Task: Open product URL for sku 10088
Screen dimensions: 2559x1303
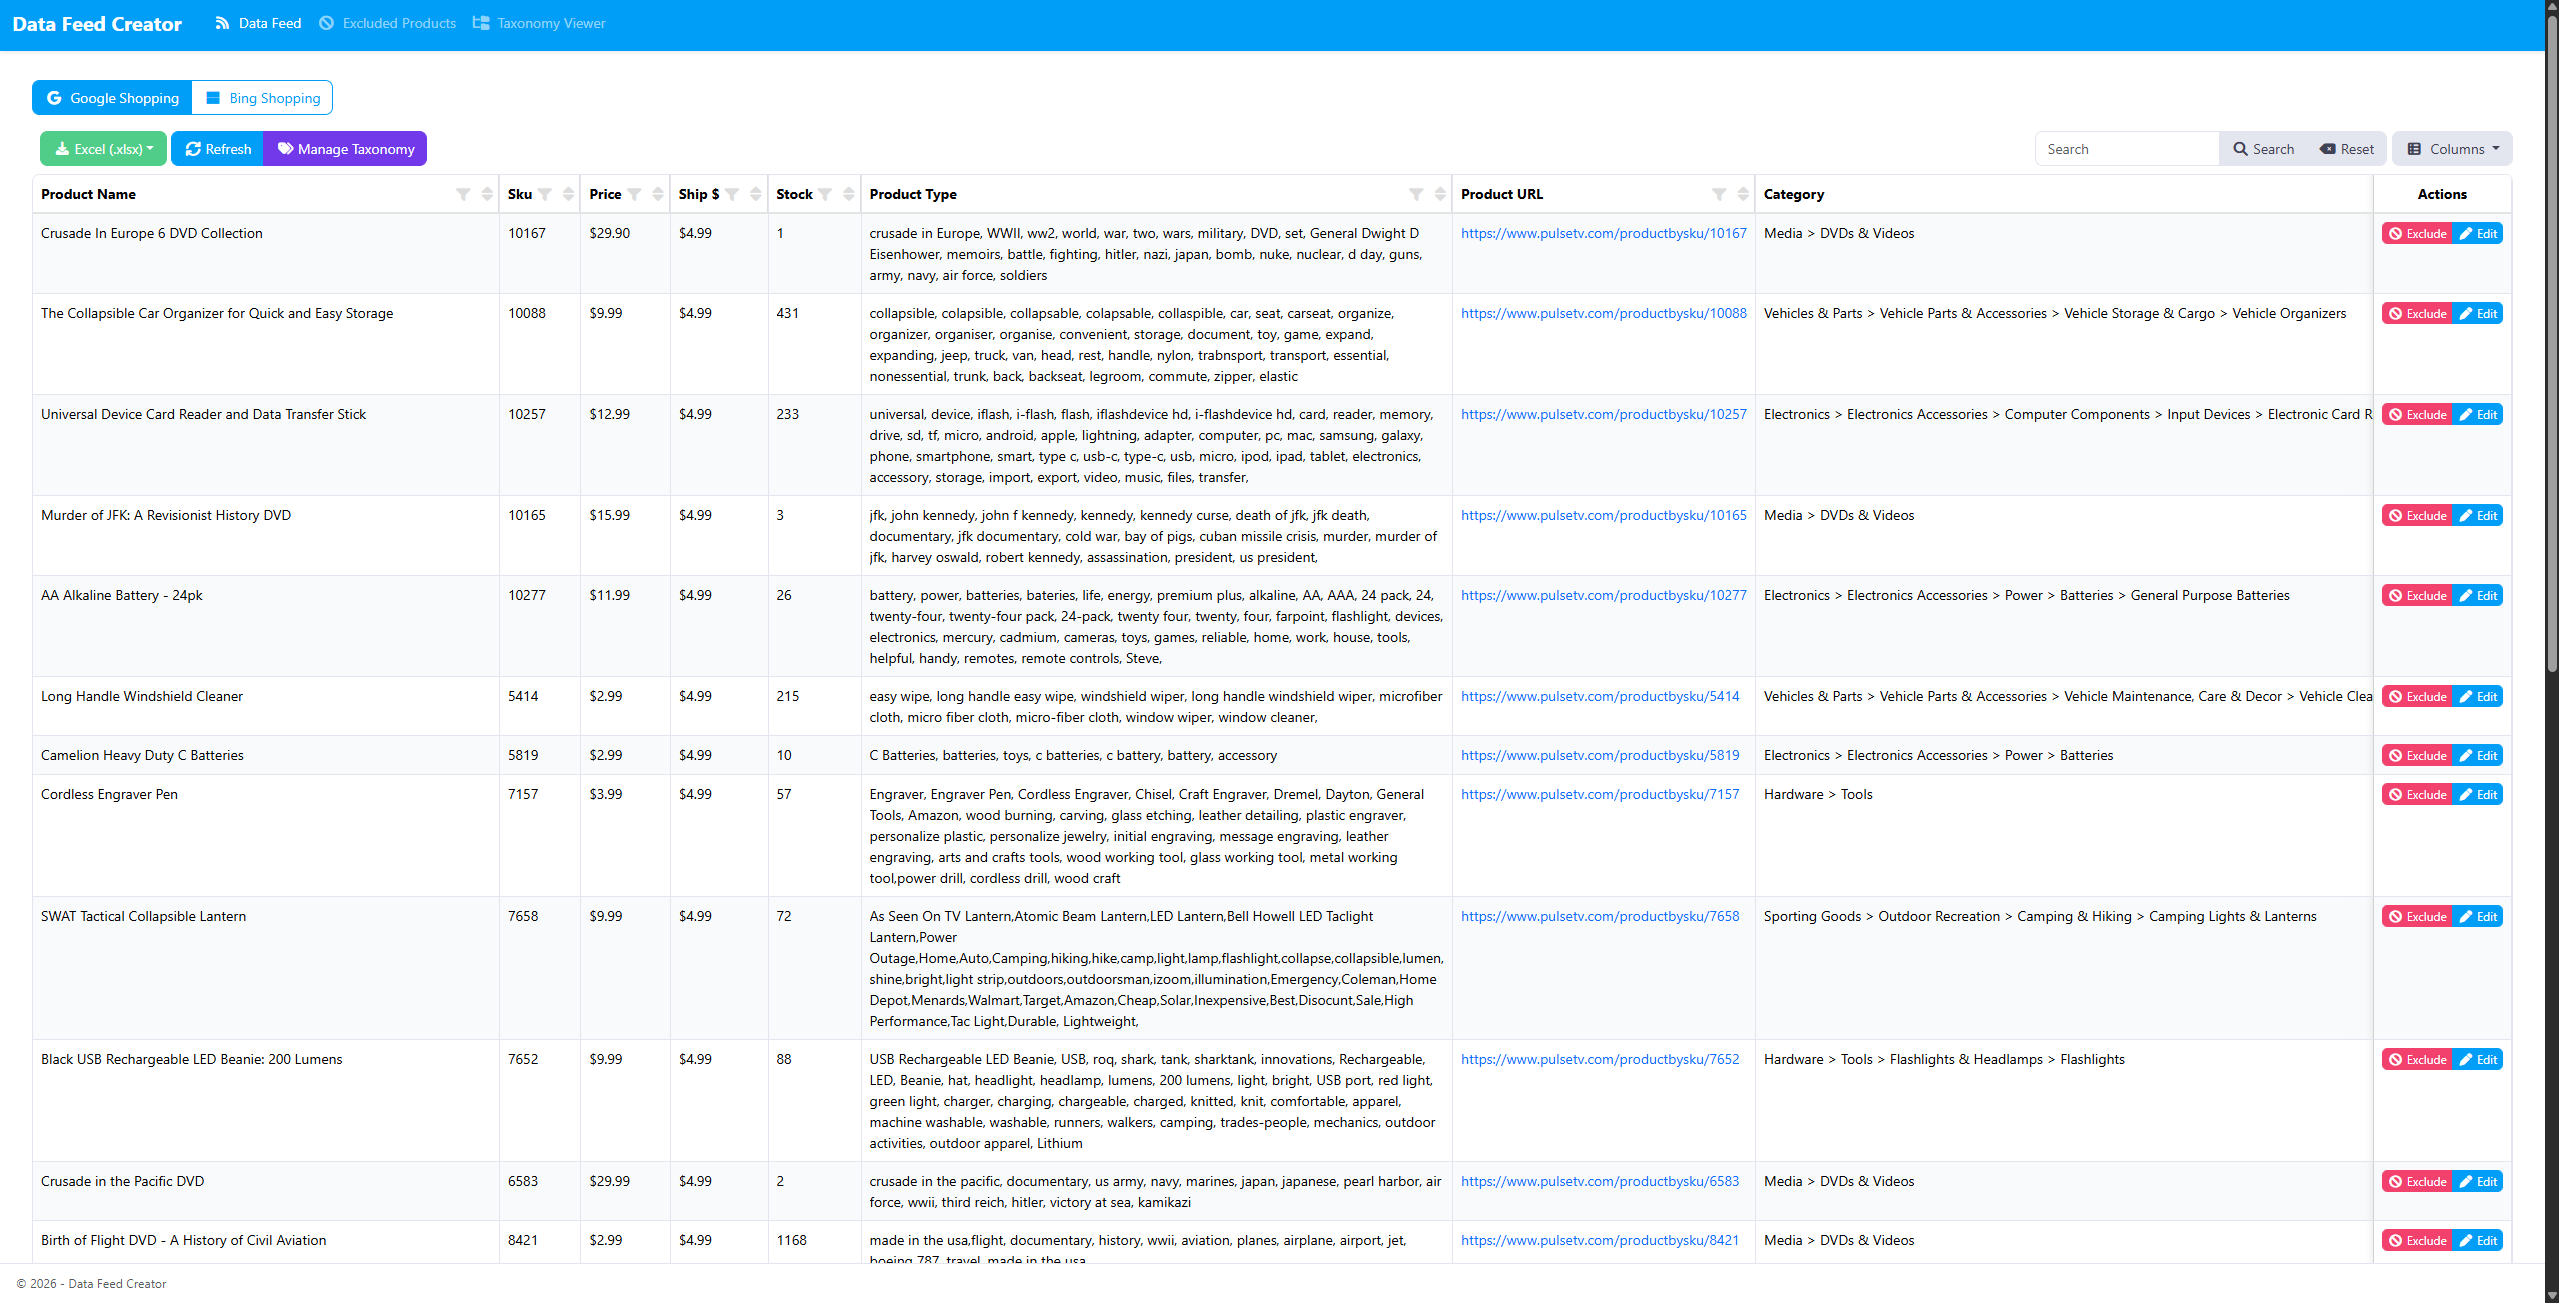Action: click(1603, 313)
